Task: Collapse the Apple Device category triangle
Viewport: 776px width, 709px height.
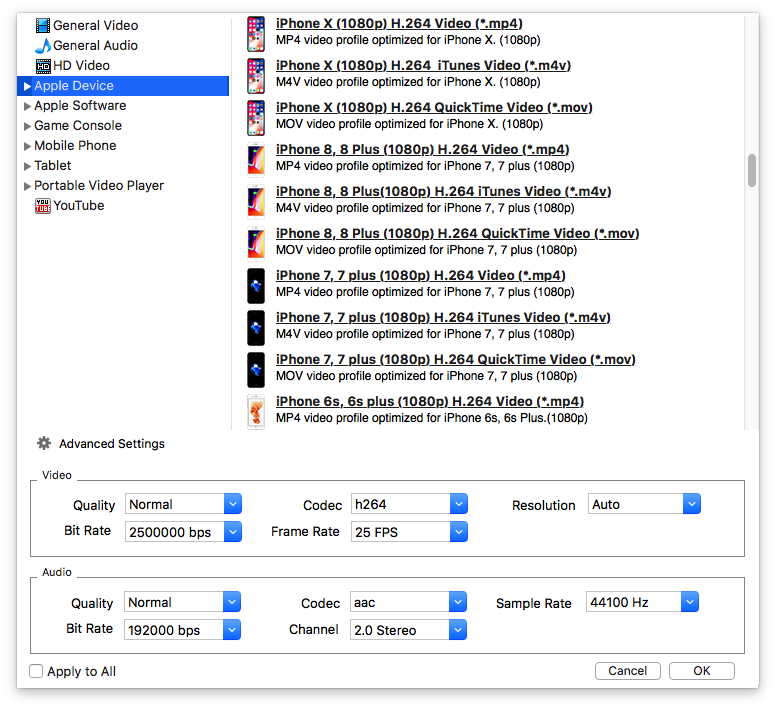Action: click(x=27, y=86)
